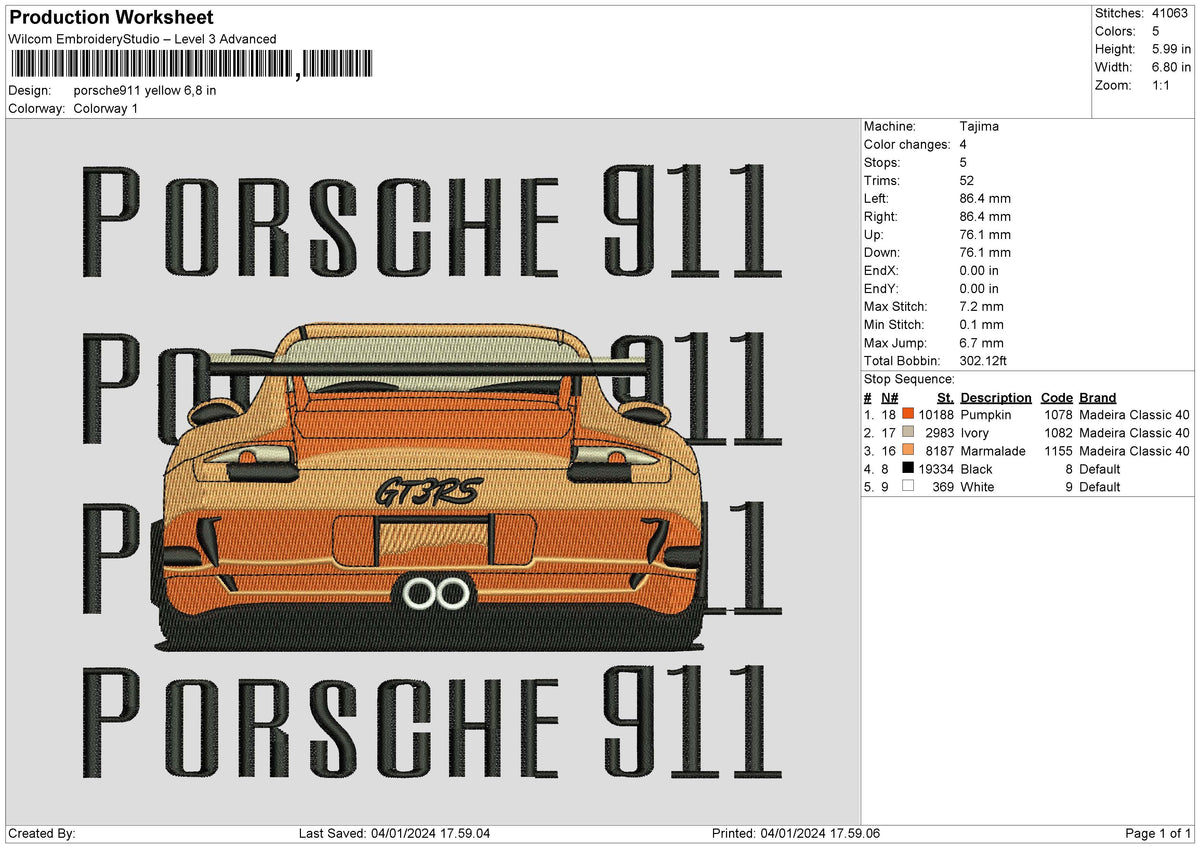Screen dimensions: 1200x848
Task: Click the Width value 6.80 in
Action: (x=1170, y=67)
